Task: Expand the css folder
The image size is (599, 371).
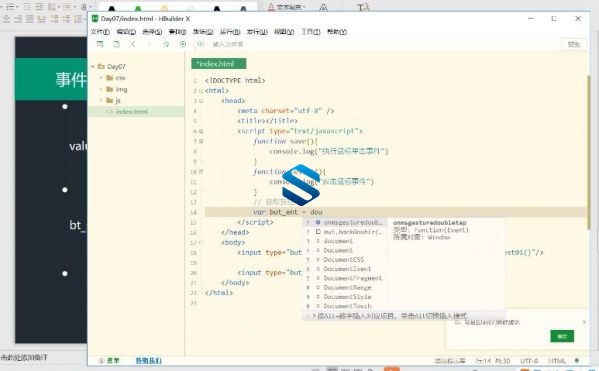Action: (x=101, y=78)
